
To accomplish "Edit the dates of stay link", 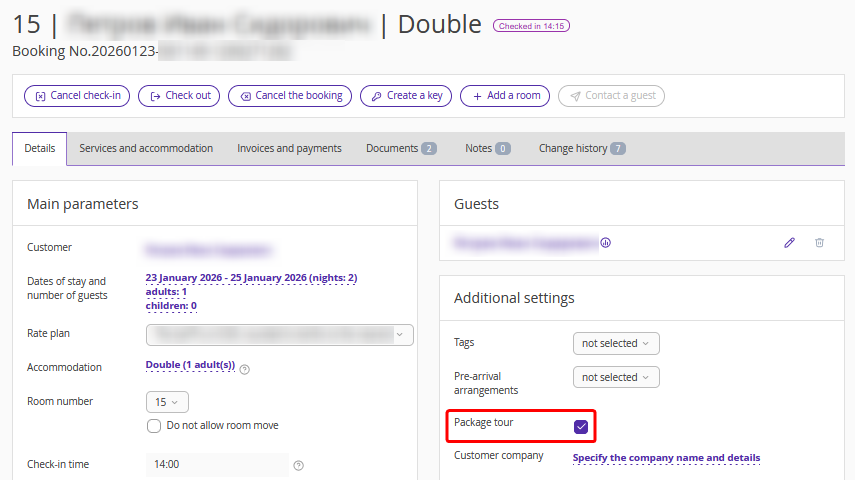I will 251,278.
